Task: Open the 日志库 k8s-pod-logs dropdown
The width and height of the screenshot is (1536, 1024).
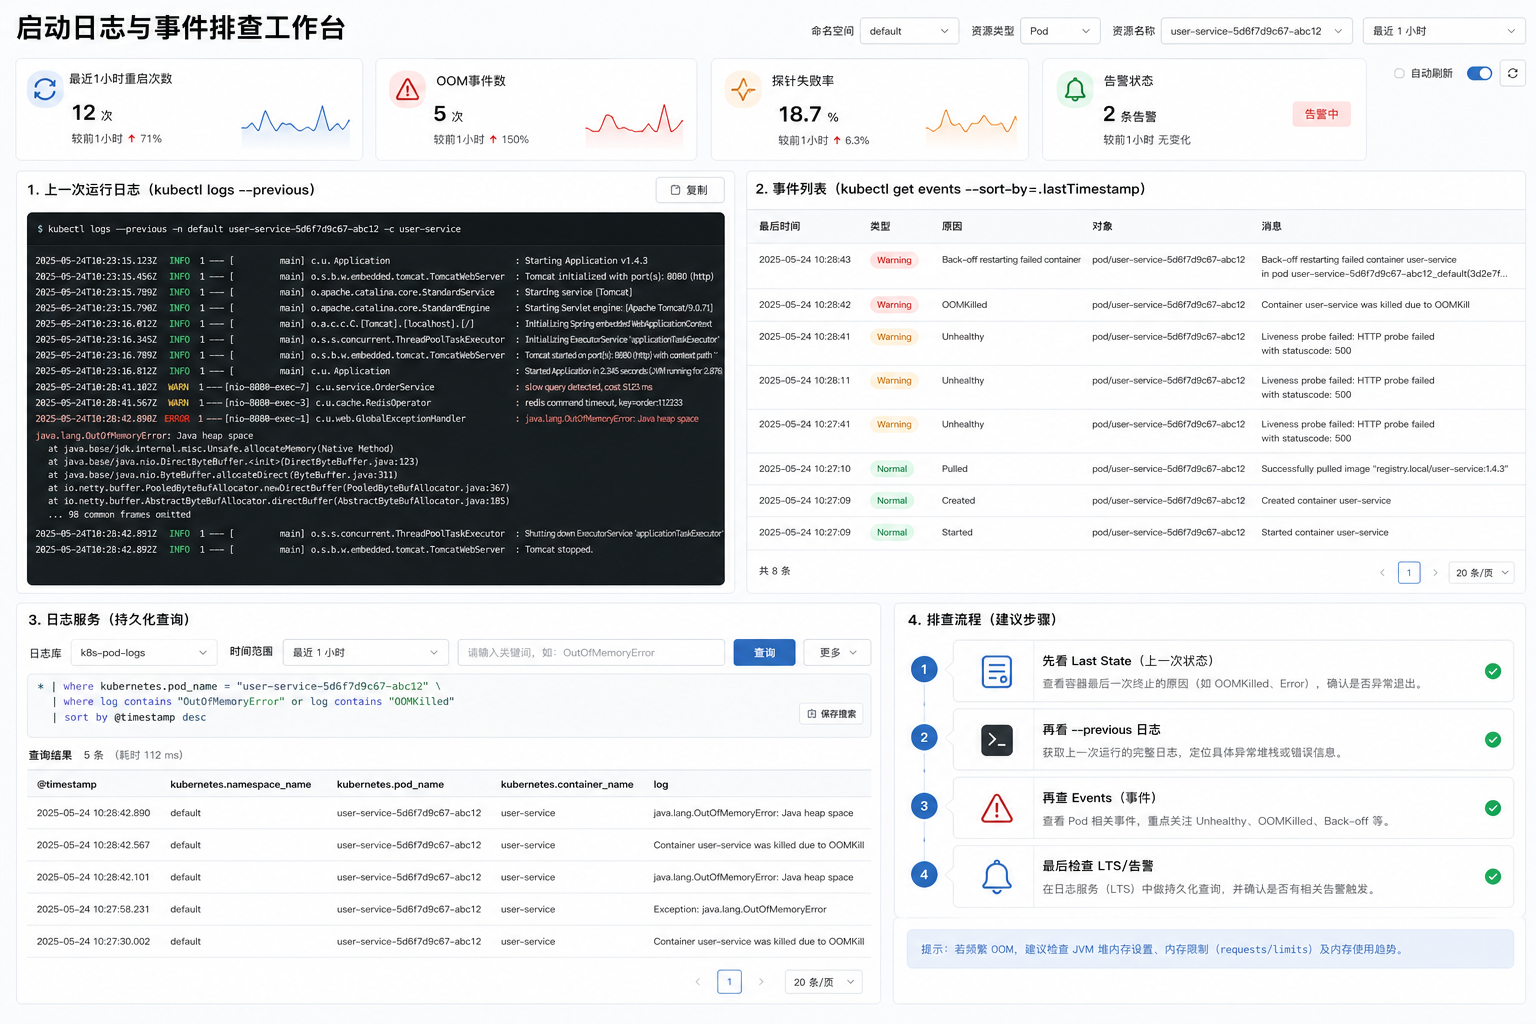Action: pos(143,652)
